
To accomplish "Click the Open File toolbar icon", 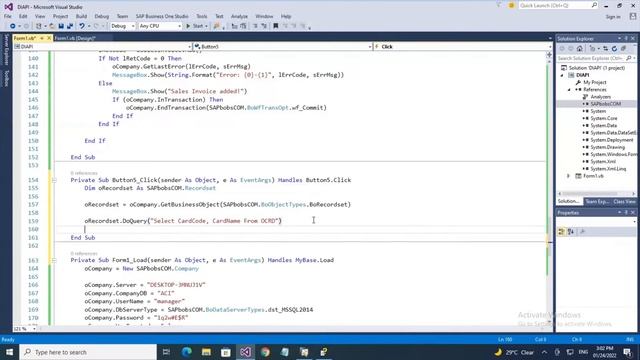I will [52, 26].
